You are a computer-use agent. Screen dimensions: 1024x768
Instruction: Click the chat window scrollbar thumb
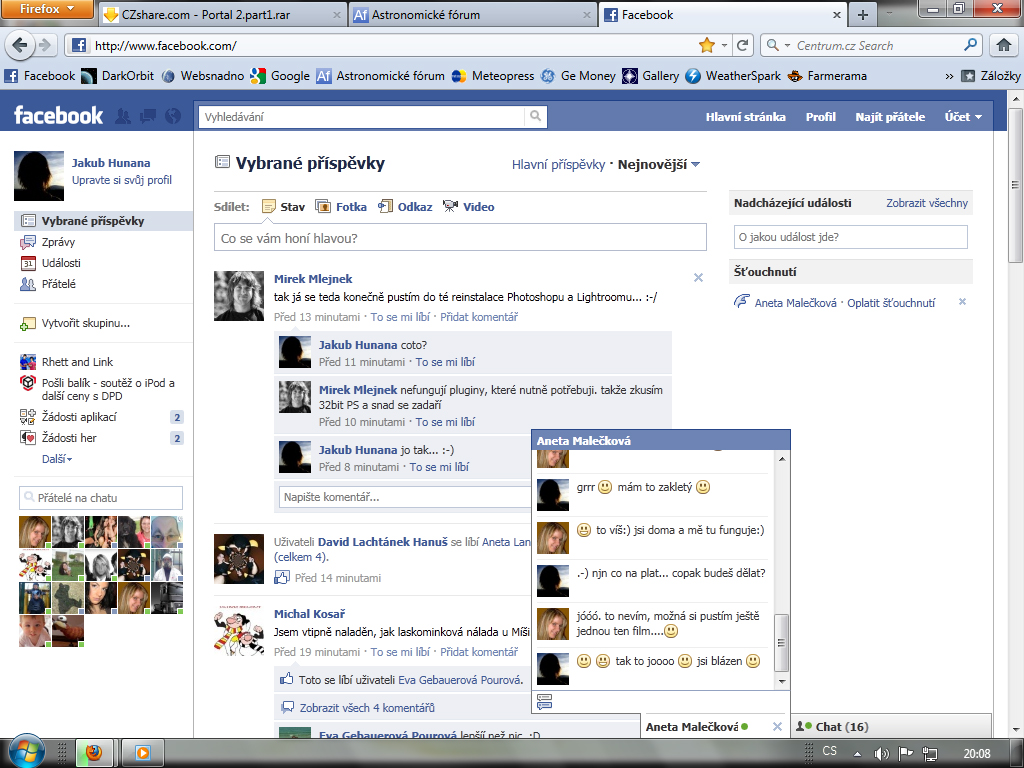[x=781, y=643]
